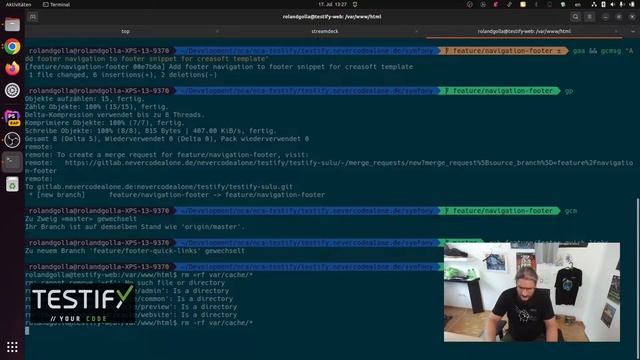Image resolution: width=640 pixels, height=360 pixels.
Task: Open the network status icon
Action: coord(594,4)
